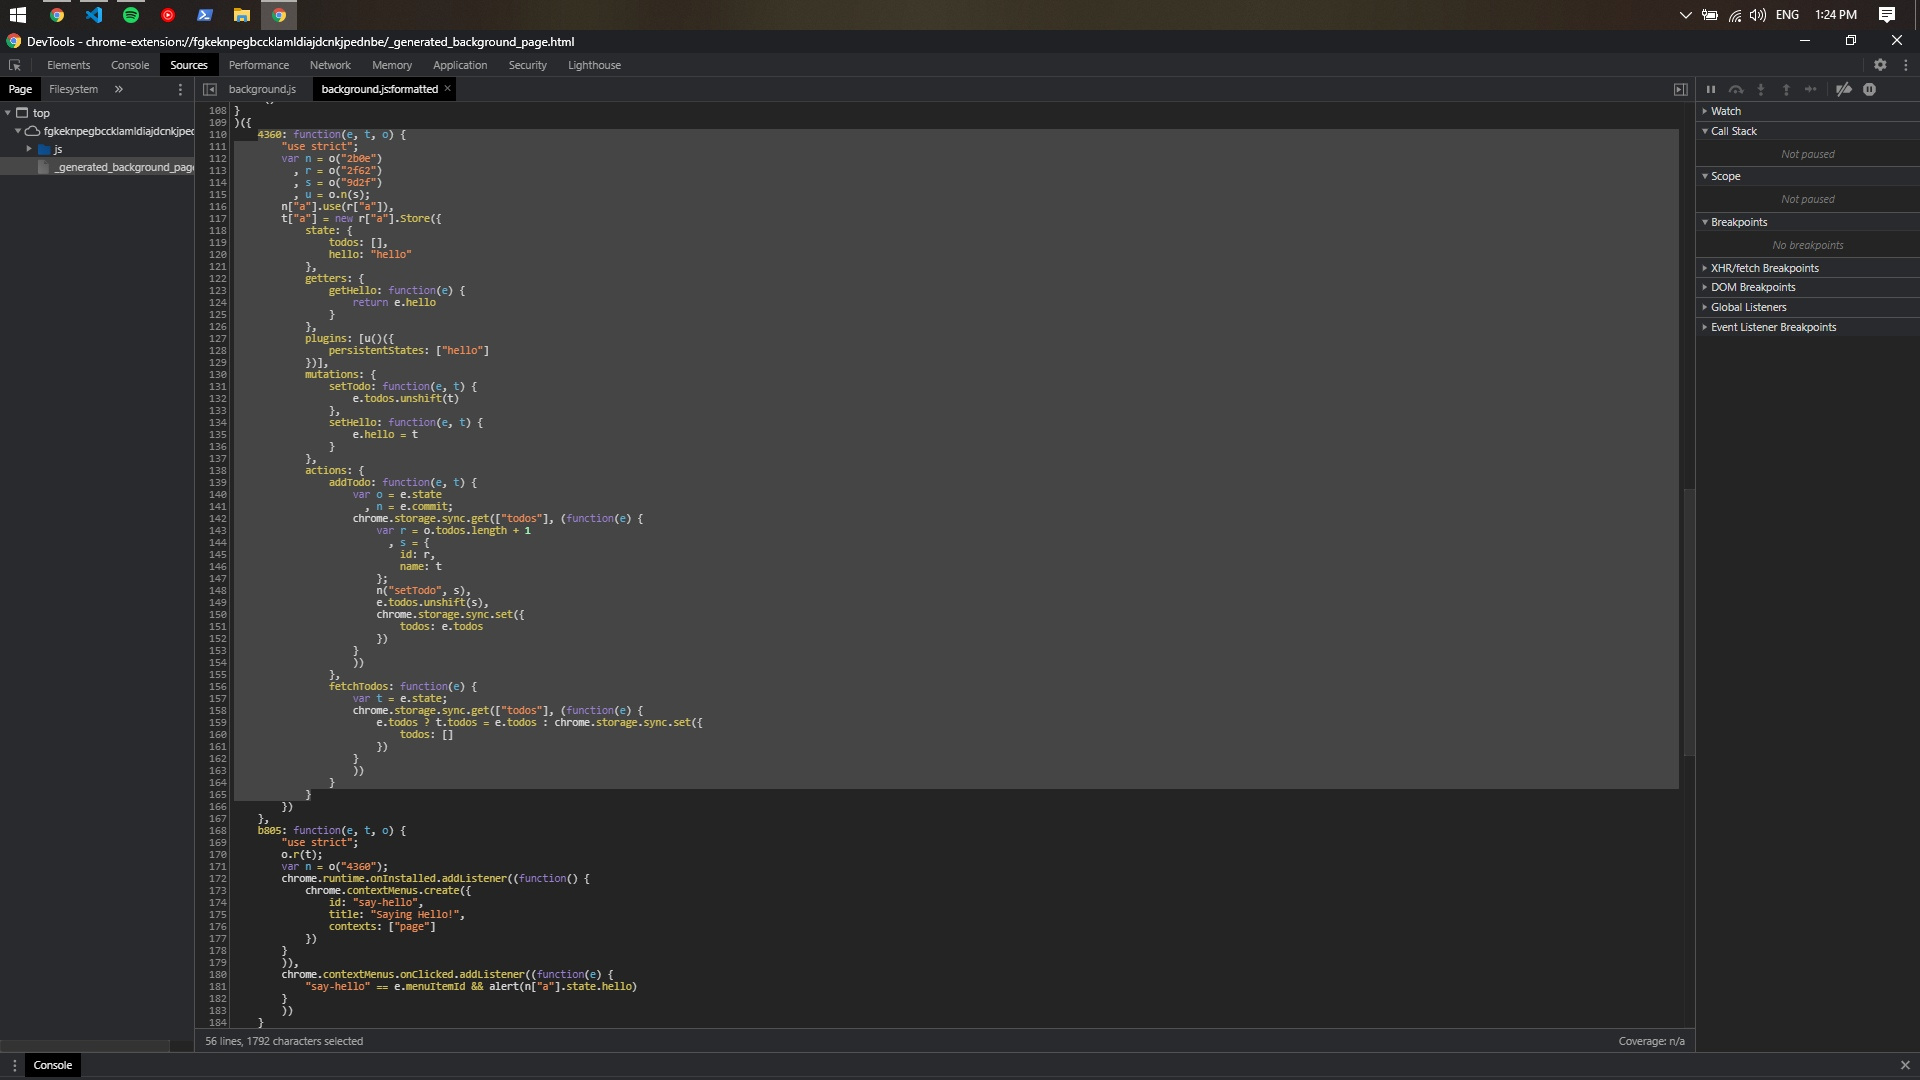Image resolution: width=1920 pixels, height=1080 pixels.
Task: Open the PowerShell taskbar icon
Action: click(205, 15)
